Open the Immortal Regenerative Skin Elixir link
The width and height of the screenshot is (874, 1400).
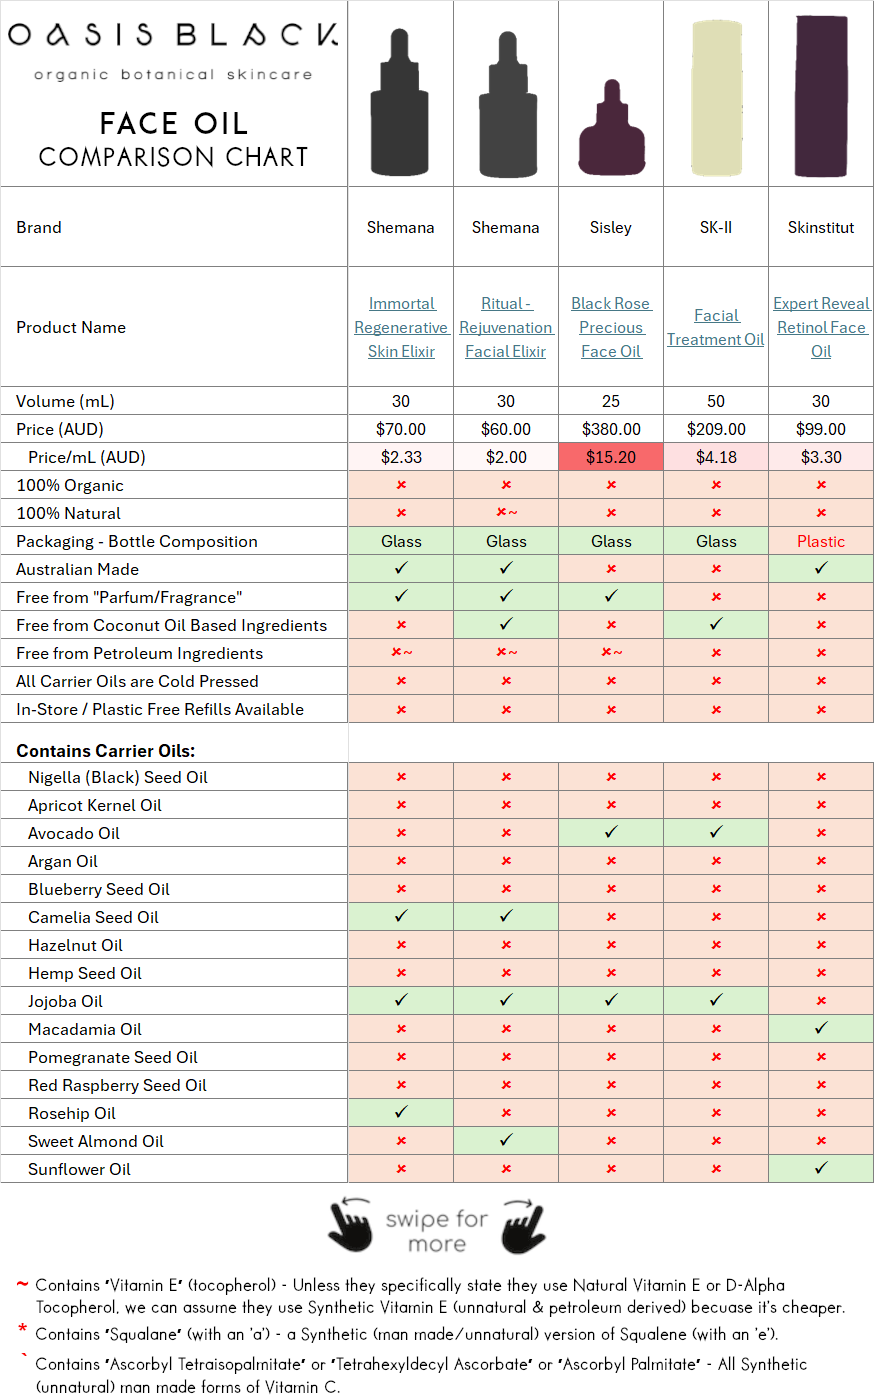click(x=401, y=327)
